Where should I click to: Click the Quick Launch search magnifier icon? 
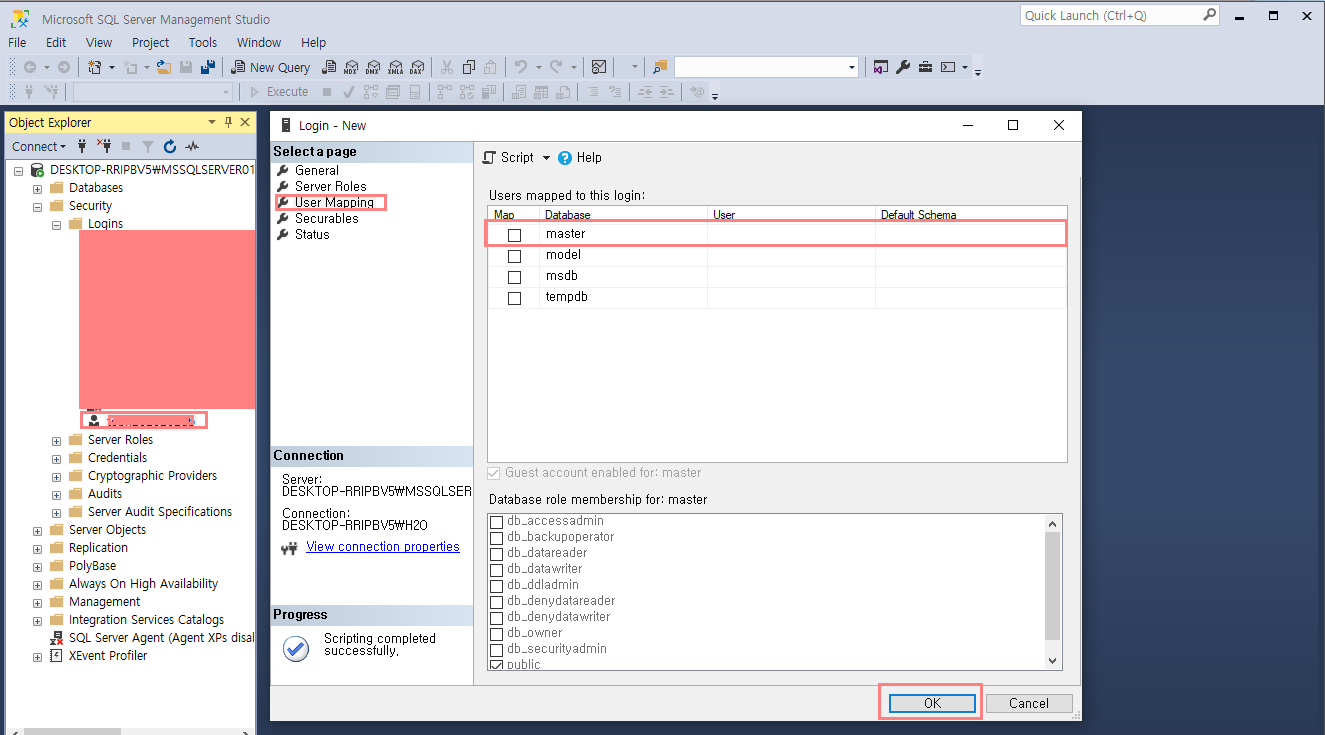click(1209, 15)
